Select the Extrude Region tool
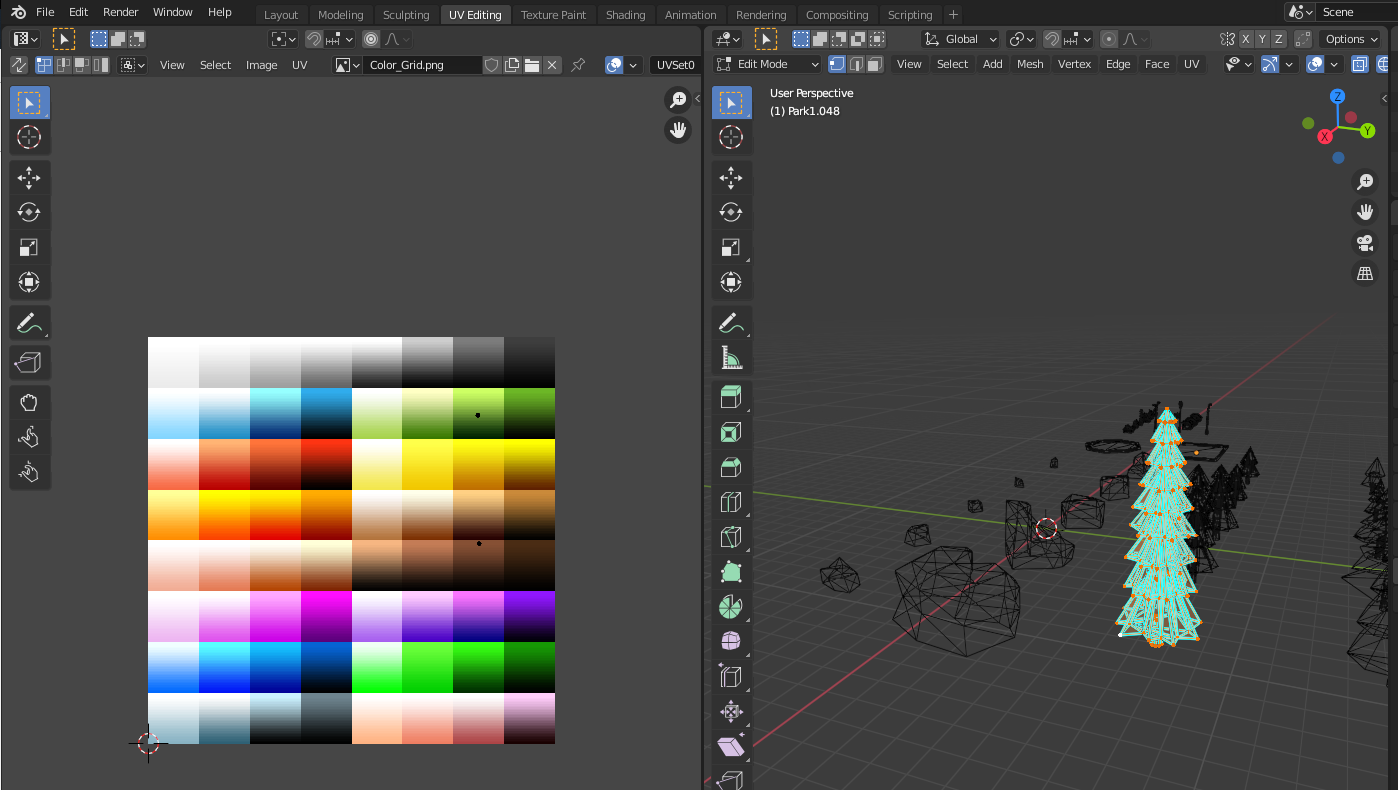The width and height of the screenshot is (1398, 790). [731, 397]
